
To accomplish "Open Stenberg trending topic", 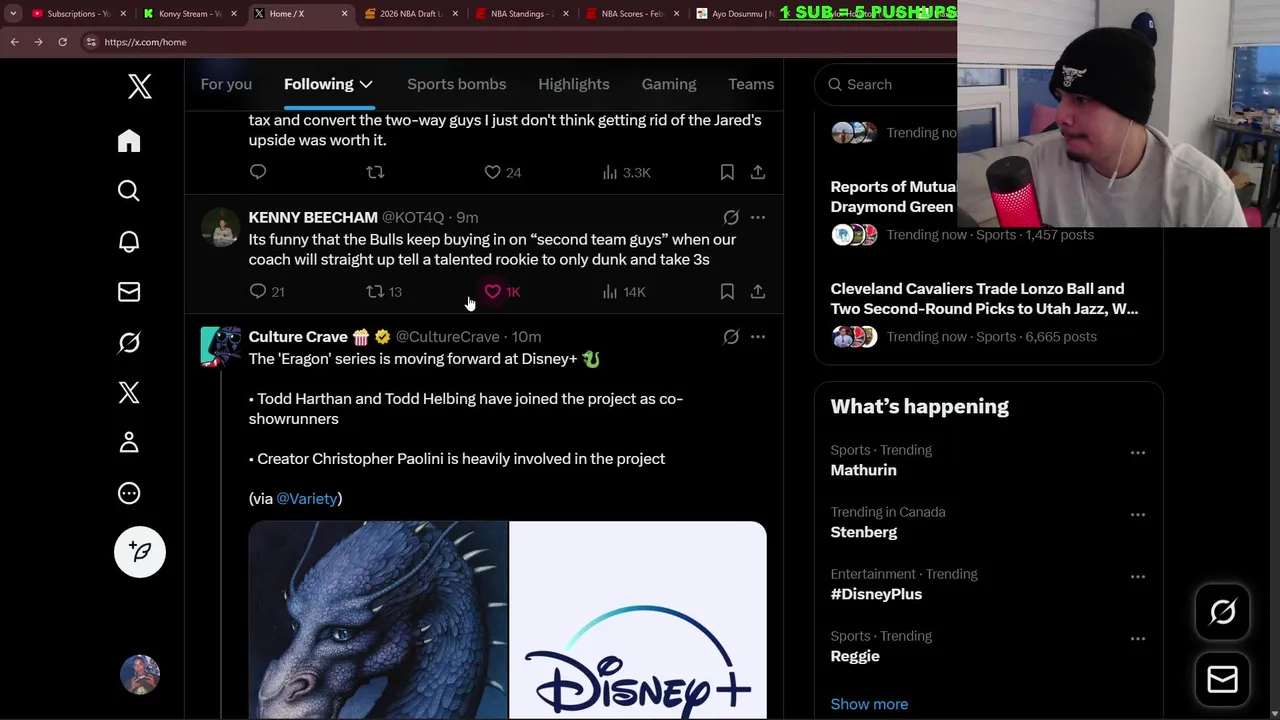I will (863, 532).
